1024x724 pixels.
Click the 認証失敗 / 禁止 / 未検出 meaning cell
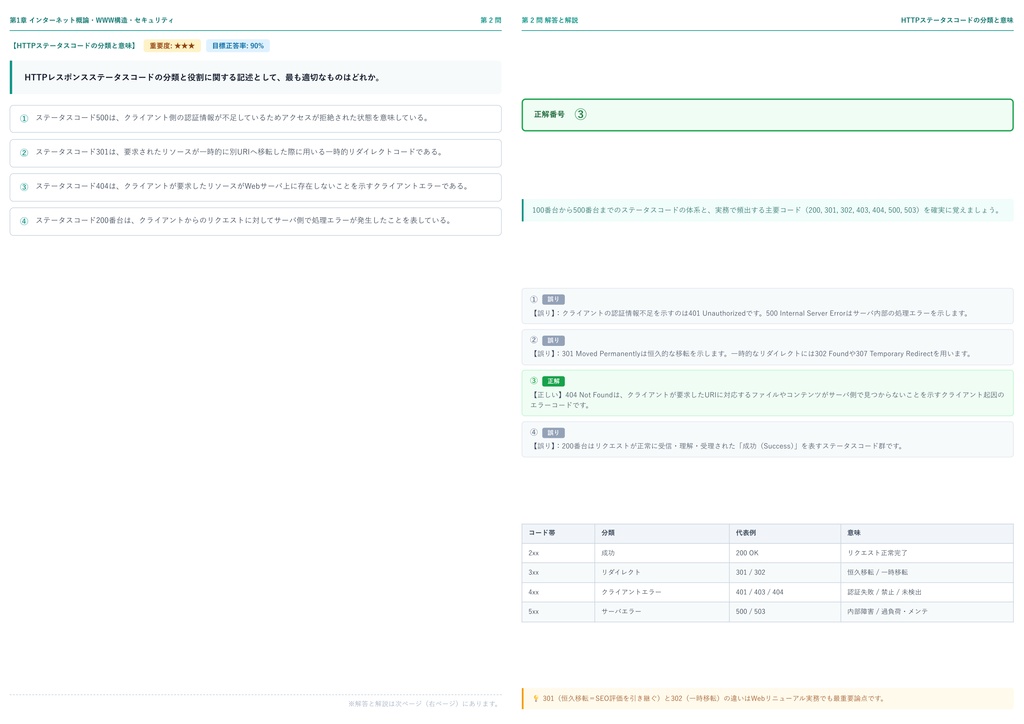click(927, 592)
